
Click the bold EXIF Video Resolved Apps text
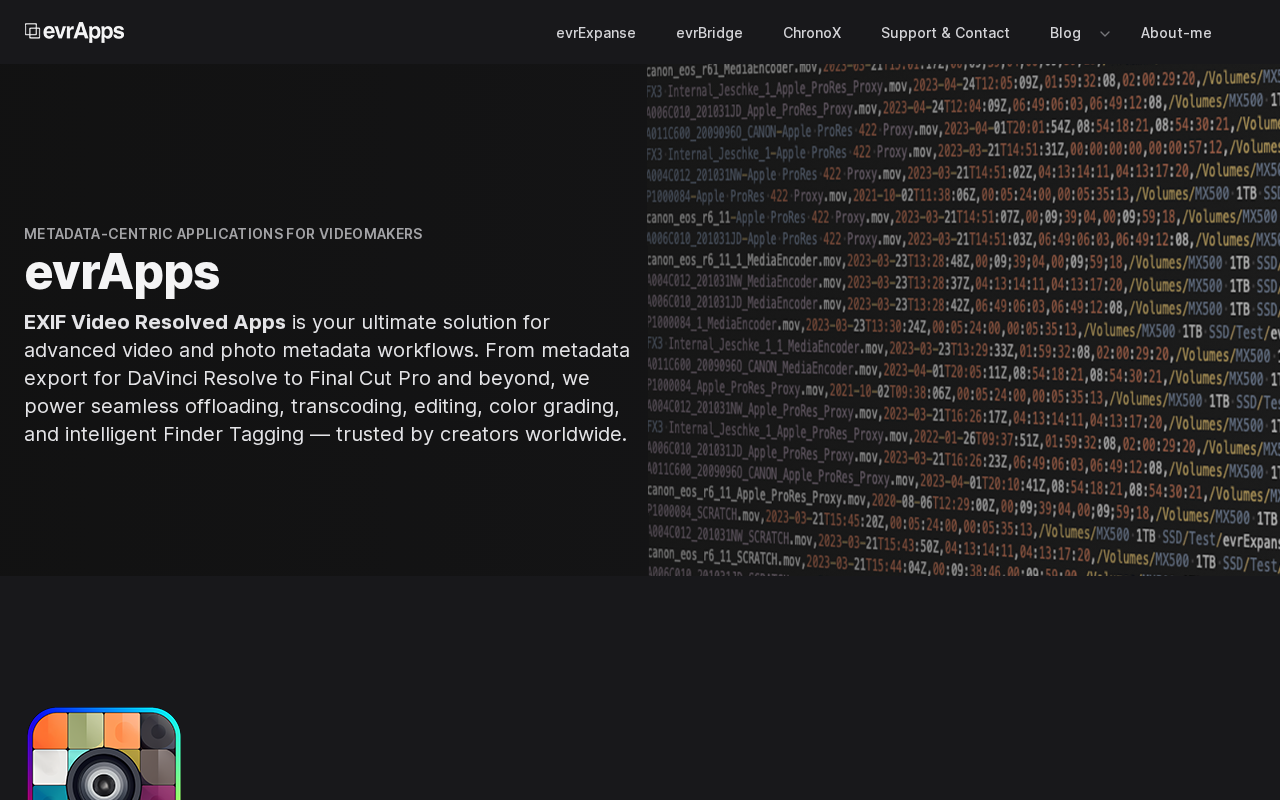click(x=155, y=322)
